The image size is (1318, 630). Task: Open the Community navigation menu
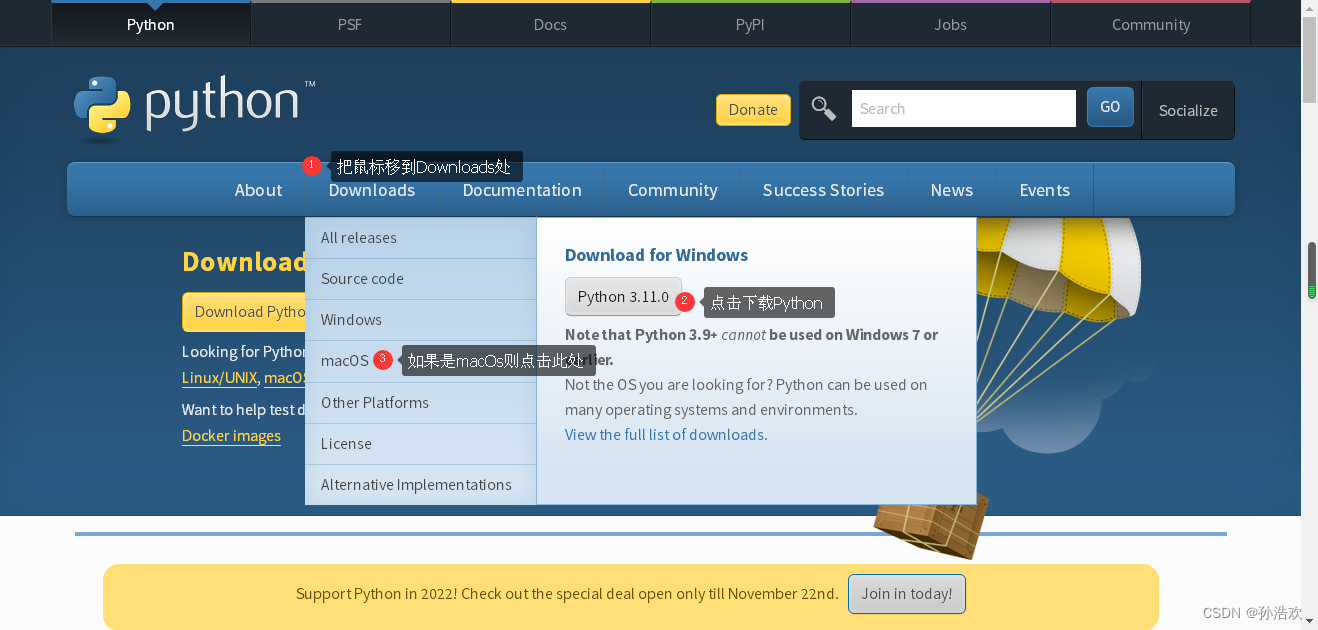coord(672,189)
